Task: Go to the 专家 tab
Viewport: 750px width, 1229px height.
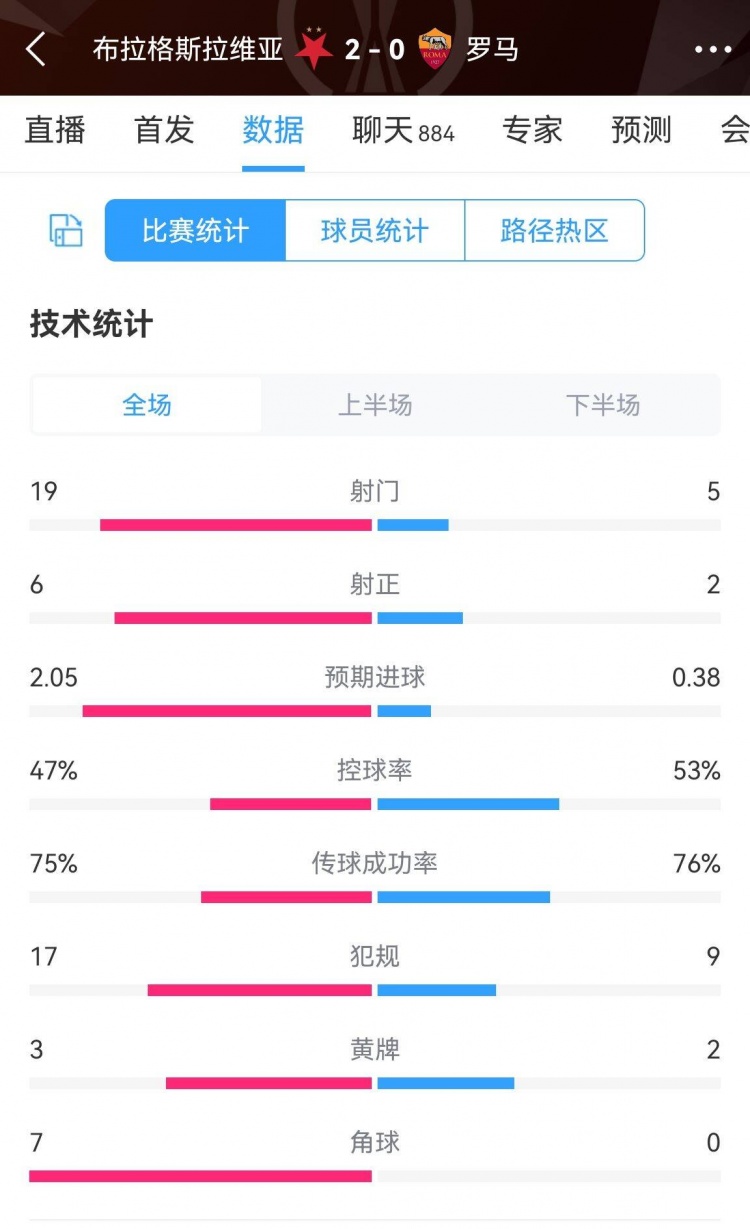Action: [x=532, y=130]
